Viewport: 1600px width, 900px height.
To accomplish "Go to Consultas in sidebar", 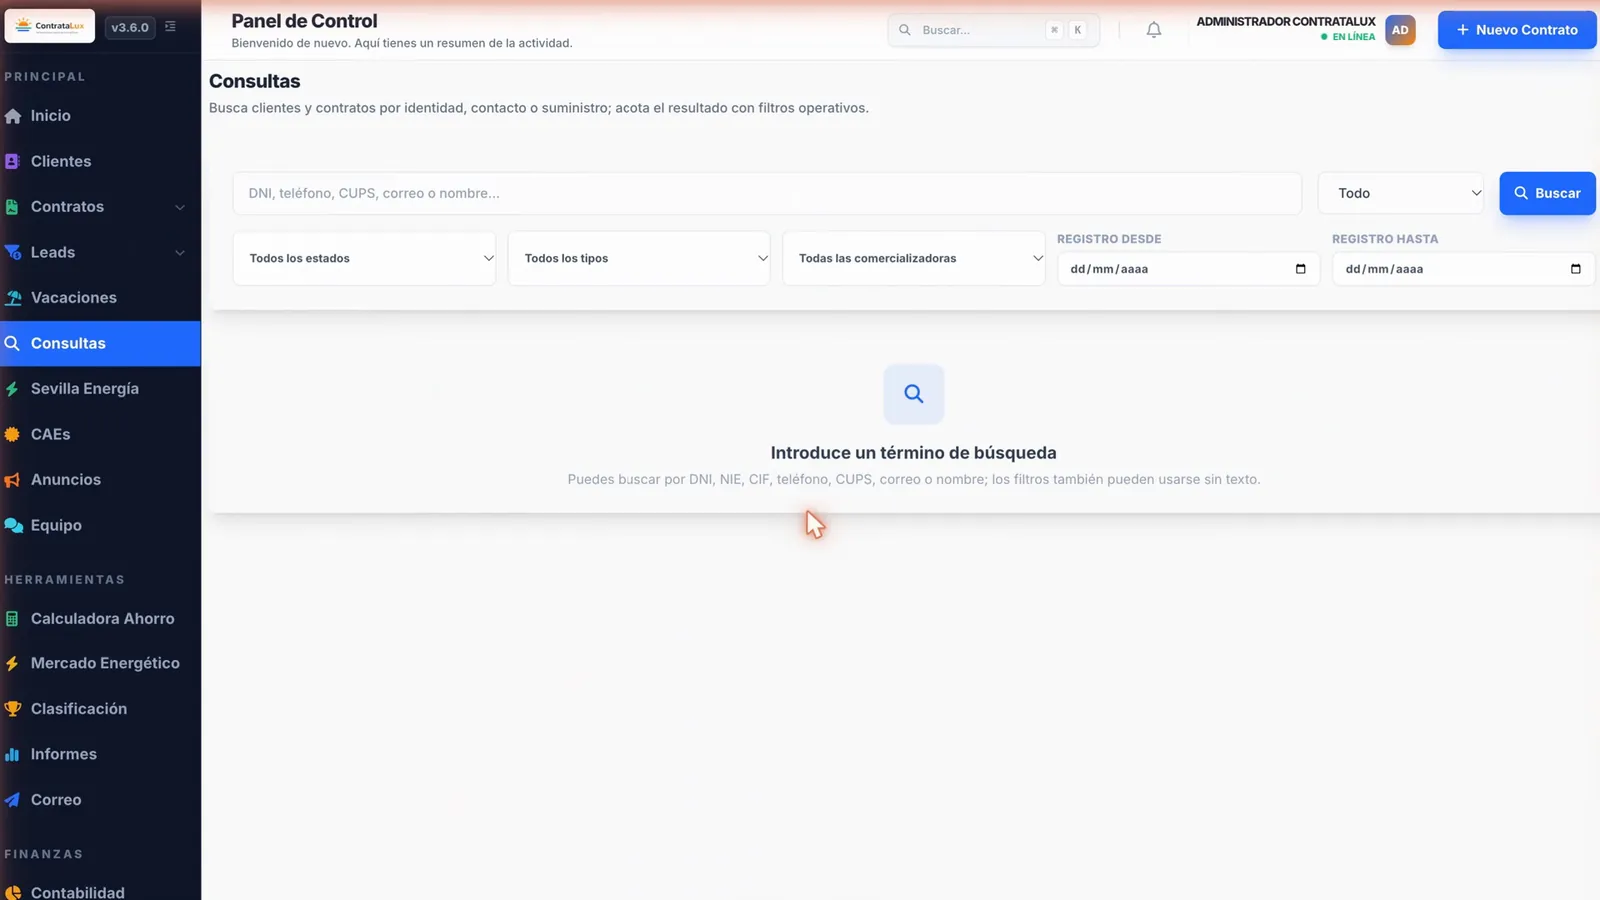I will [100, 343].
